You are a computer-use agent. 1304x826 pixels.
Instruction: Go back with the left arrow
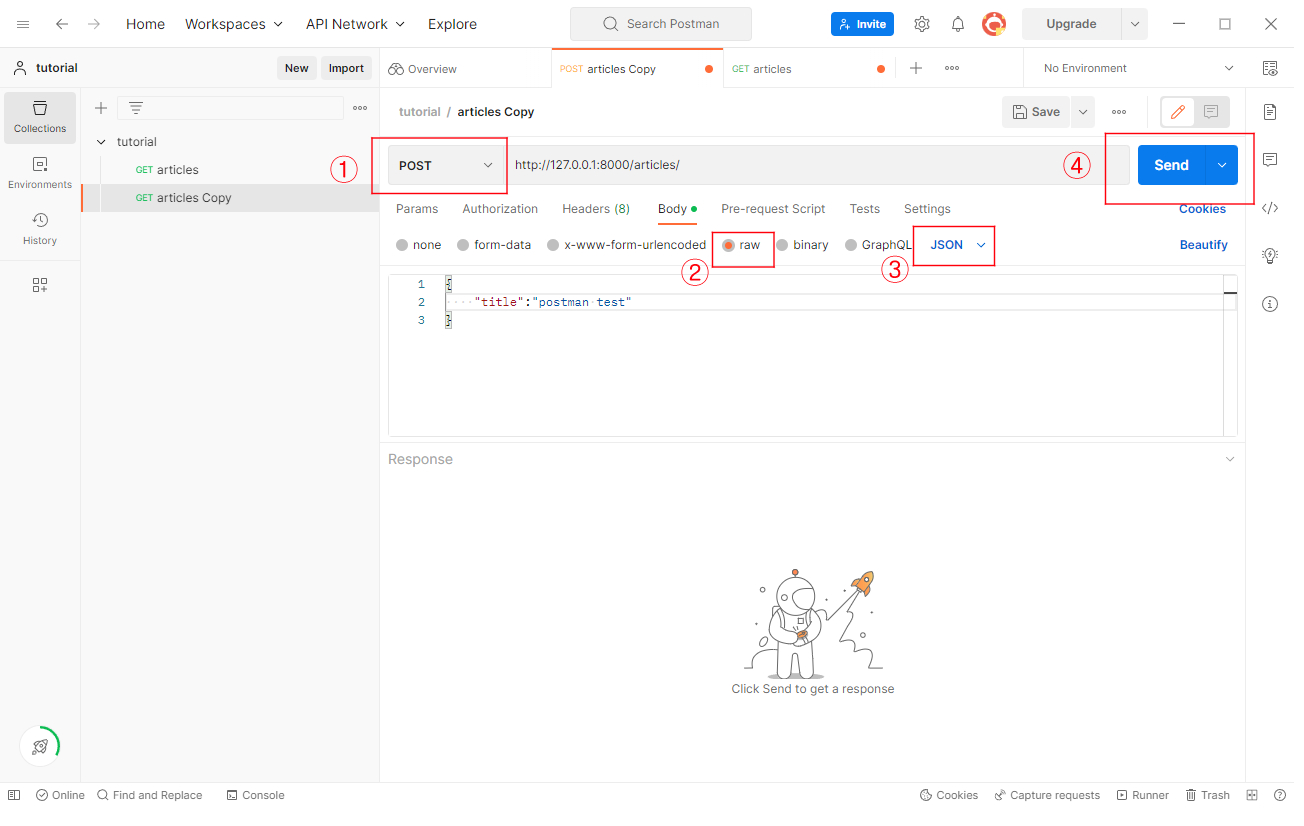tap(62, 24)
